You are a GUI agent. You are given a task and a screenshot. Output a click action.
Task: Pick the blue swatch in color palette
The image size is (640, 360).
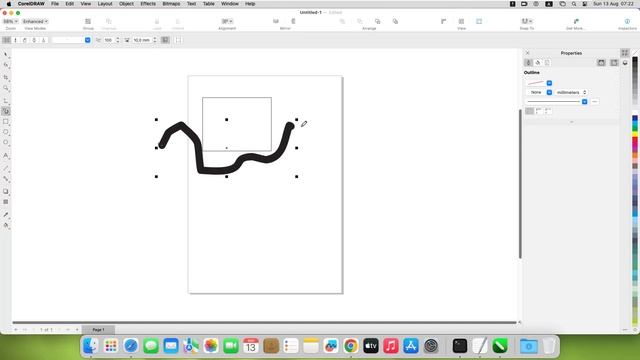635,119
